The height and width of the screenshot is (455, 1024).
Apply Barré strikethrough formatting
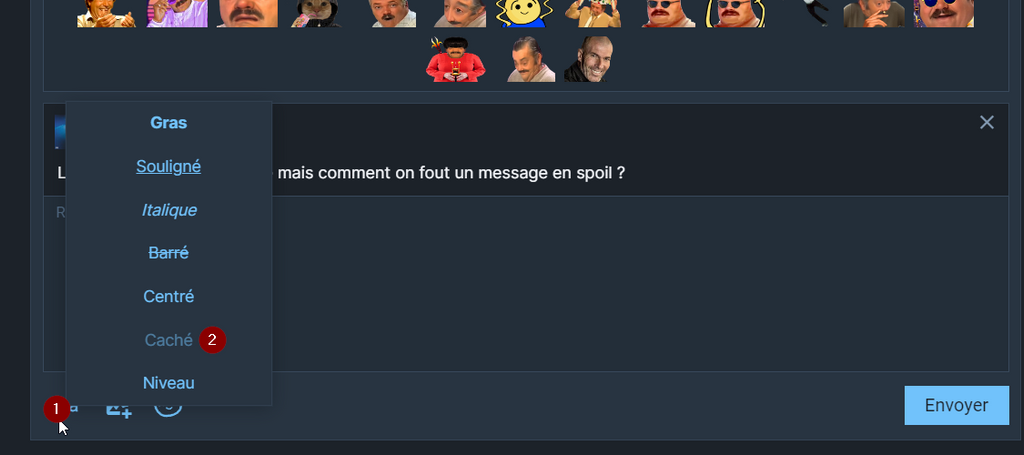coord(168,253)
